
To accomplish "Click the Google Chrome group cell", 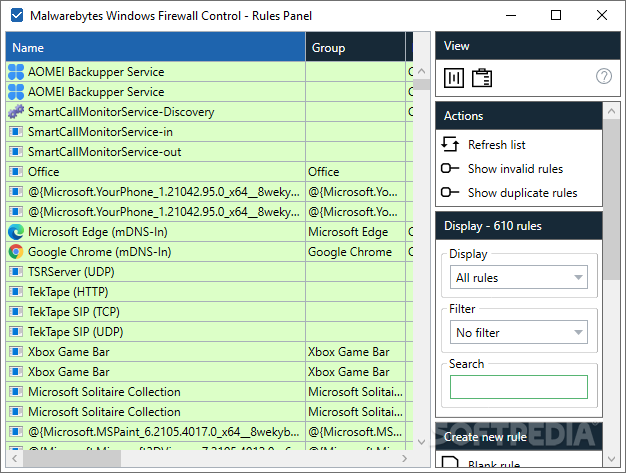I will (x=355, y=252).
